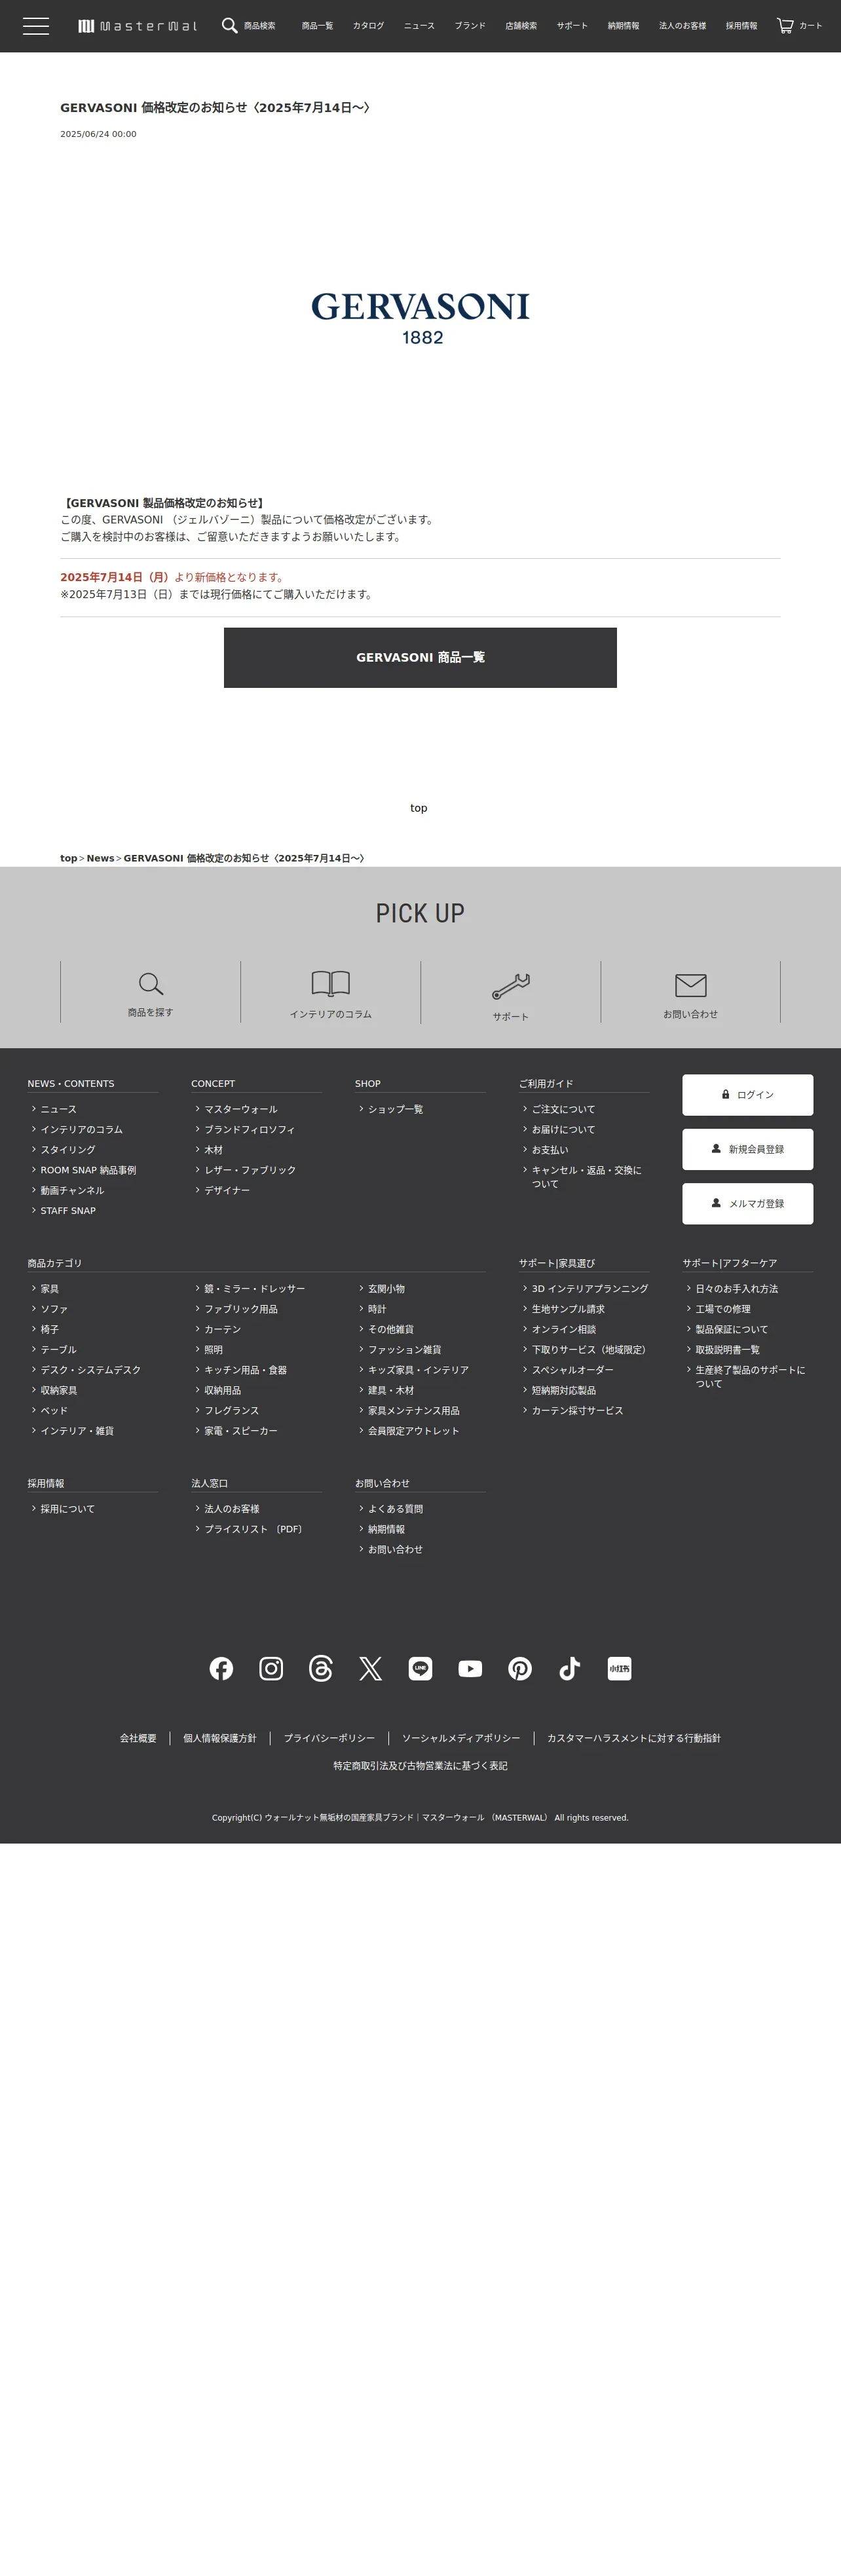Select ブランド in the header menu
The width and height of the screenshot is (841, 2576).
(470, 26)
